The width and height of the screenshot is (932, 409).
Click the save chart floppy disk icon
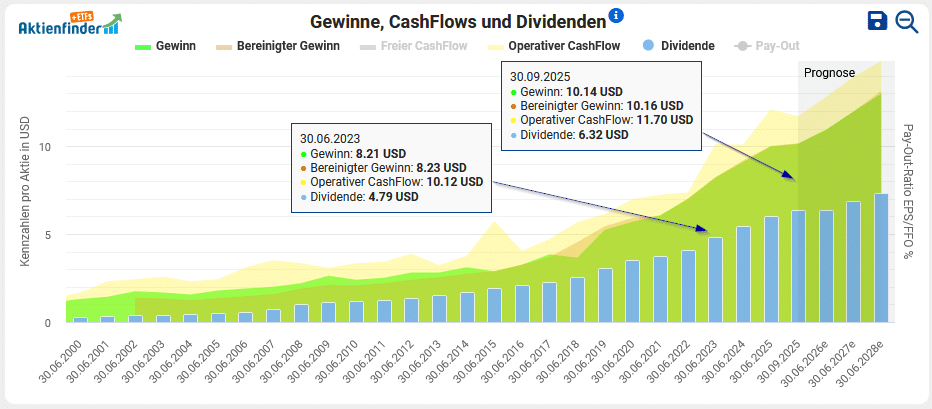[x=877, y=21]
